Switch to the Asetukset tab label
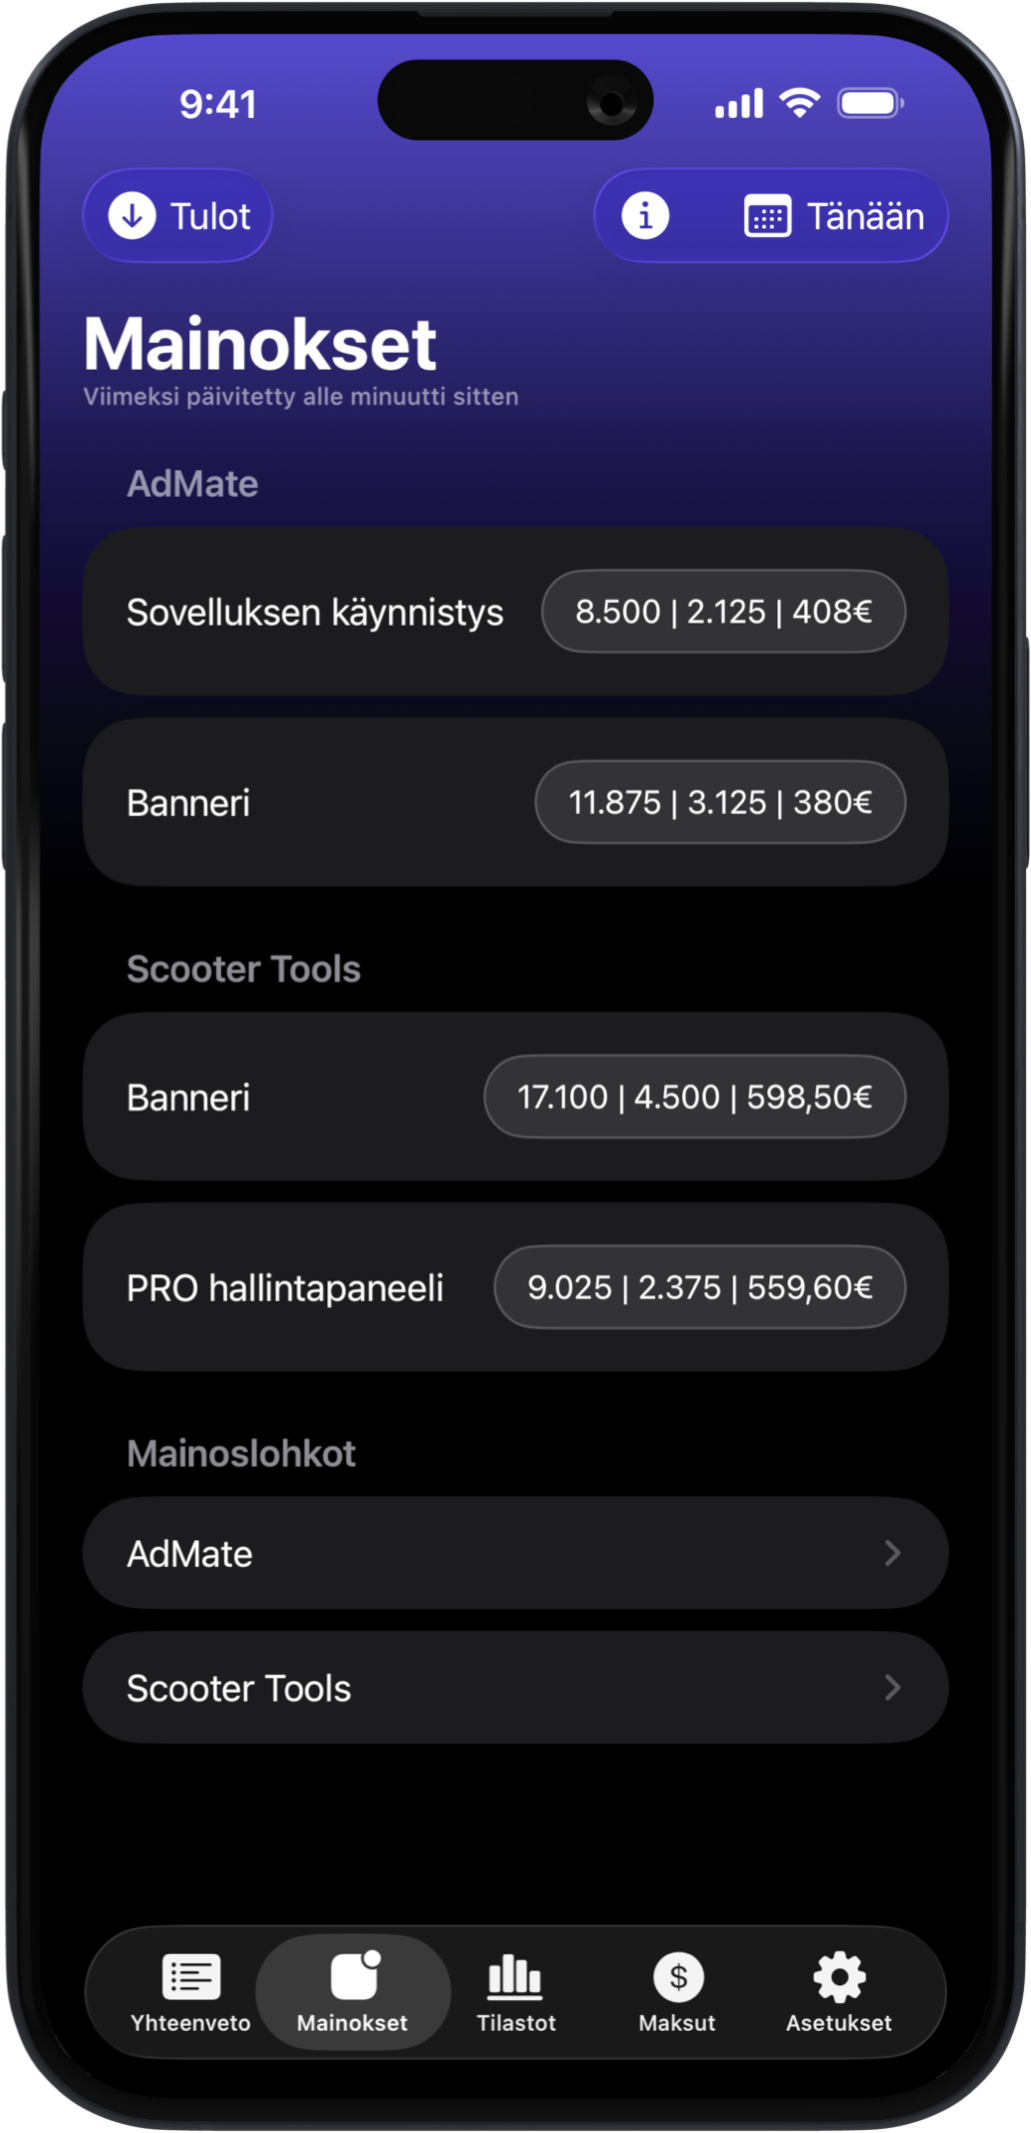 [839, 2023]
